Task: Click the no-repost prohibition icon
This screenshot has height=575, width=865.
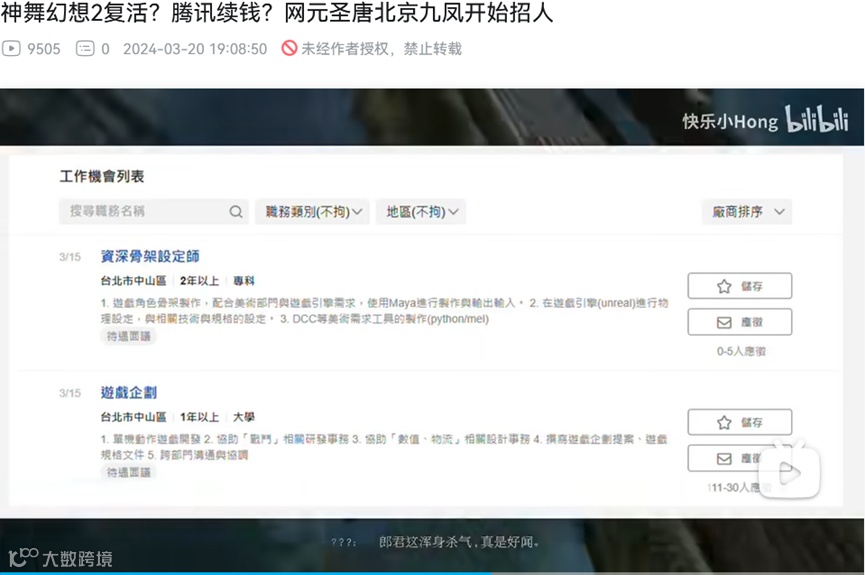Action: (x=289, y=48)
